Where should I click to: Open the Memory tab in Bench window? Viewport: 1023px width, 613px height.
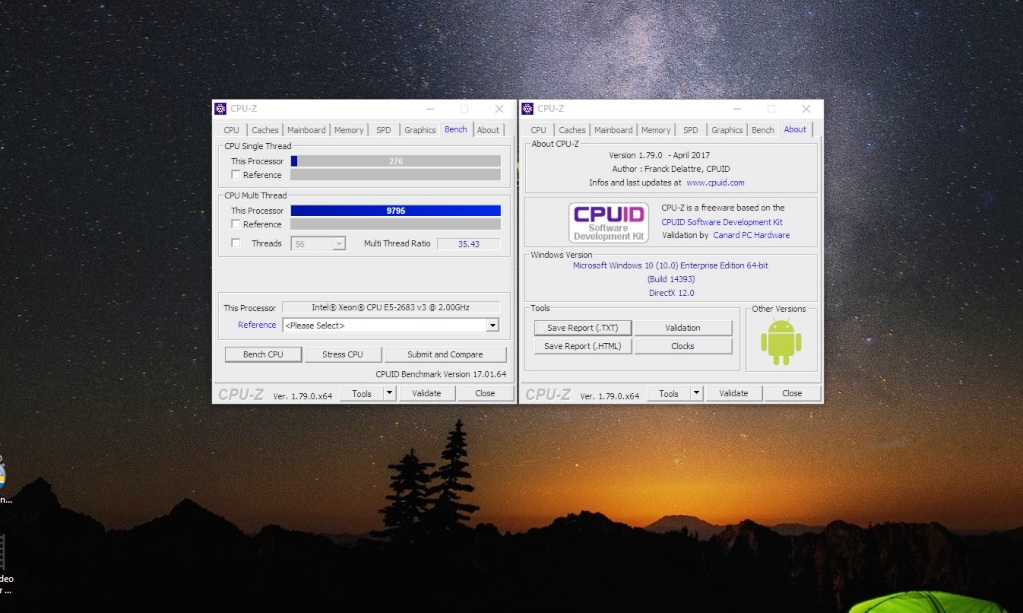click(349, 130)
